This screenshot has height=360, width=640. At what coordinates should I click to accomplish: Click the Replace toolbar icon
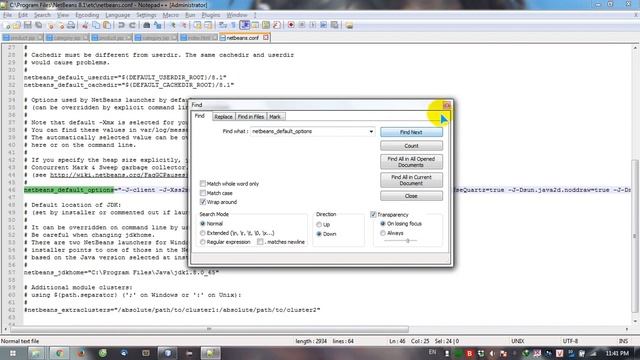click(157, 25)
